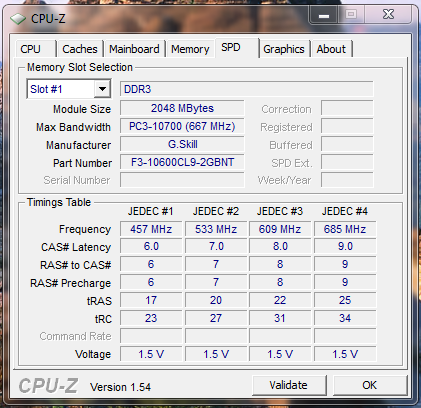
Task: Click the 457 MHz frequency cell
Action: (x=151, y=229)
